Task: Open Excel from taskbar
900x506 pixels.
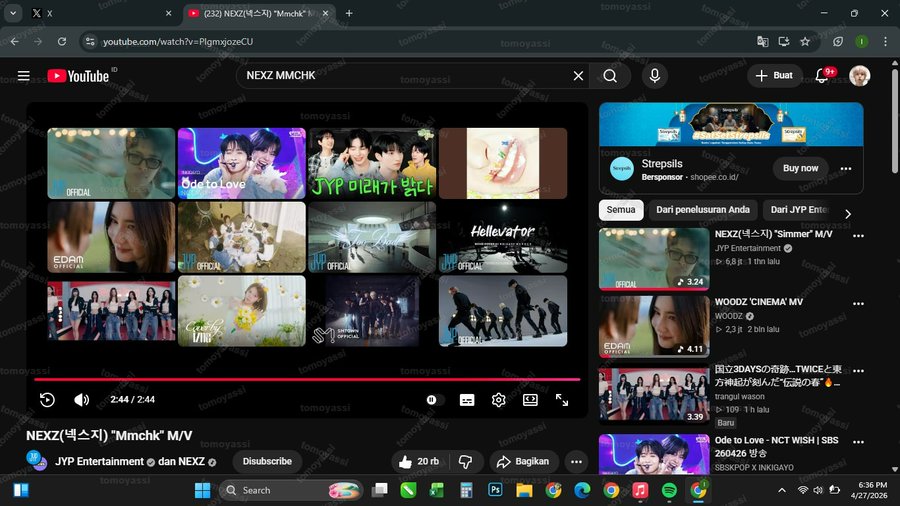Action: (437, 491)
